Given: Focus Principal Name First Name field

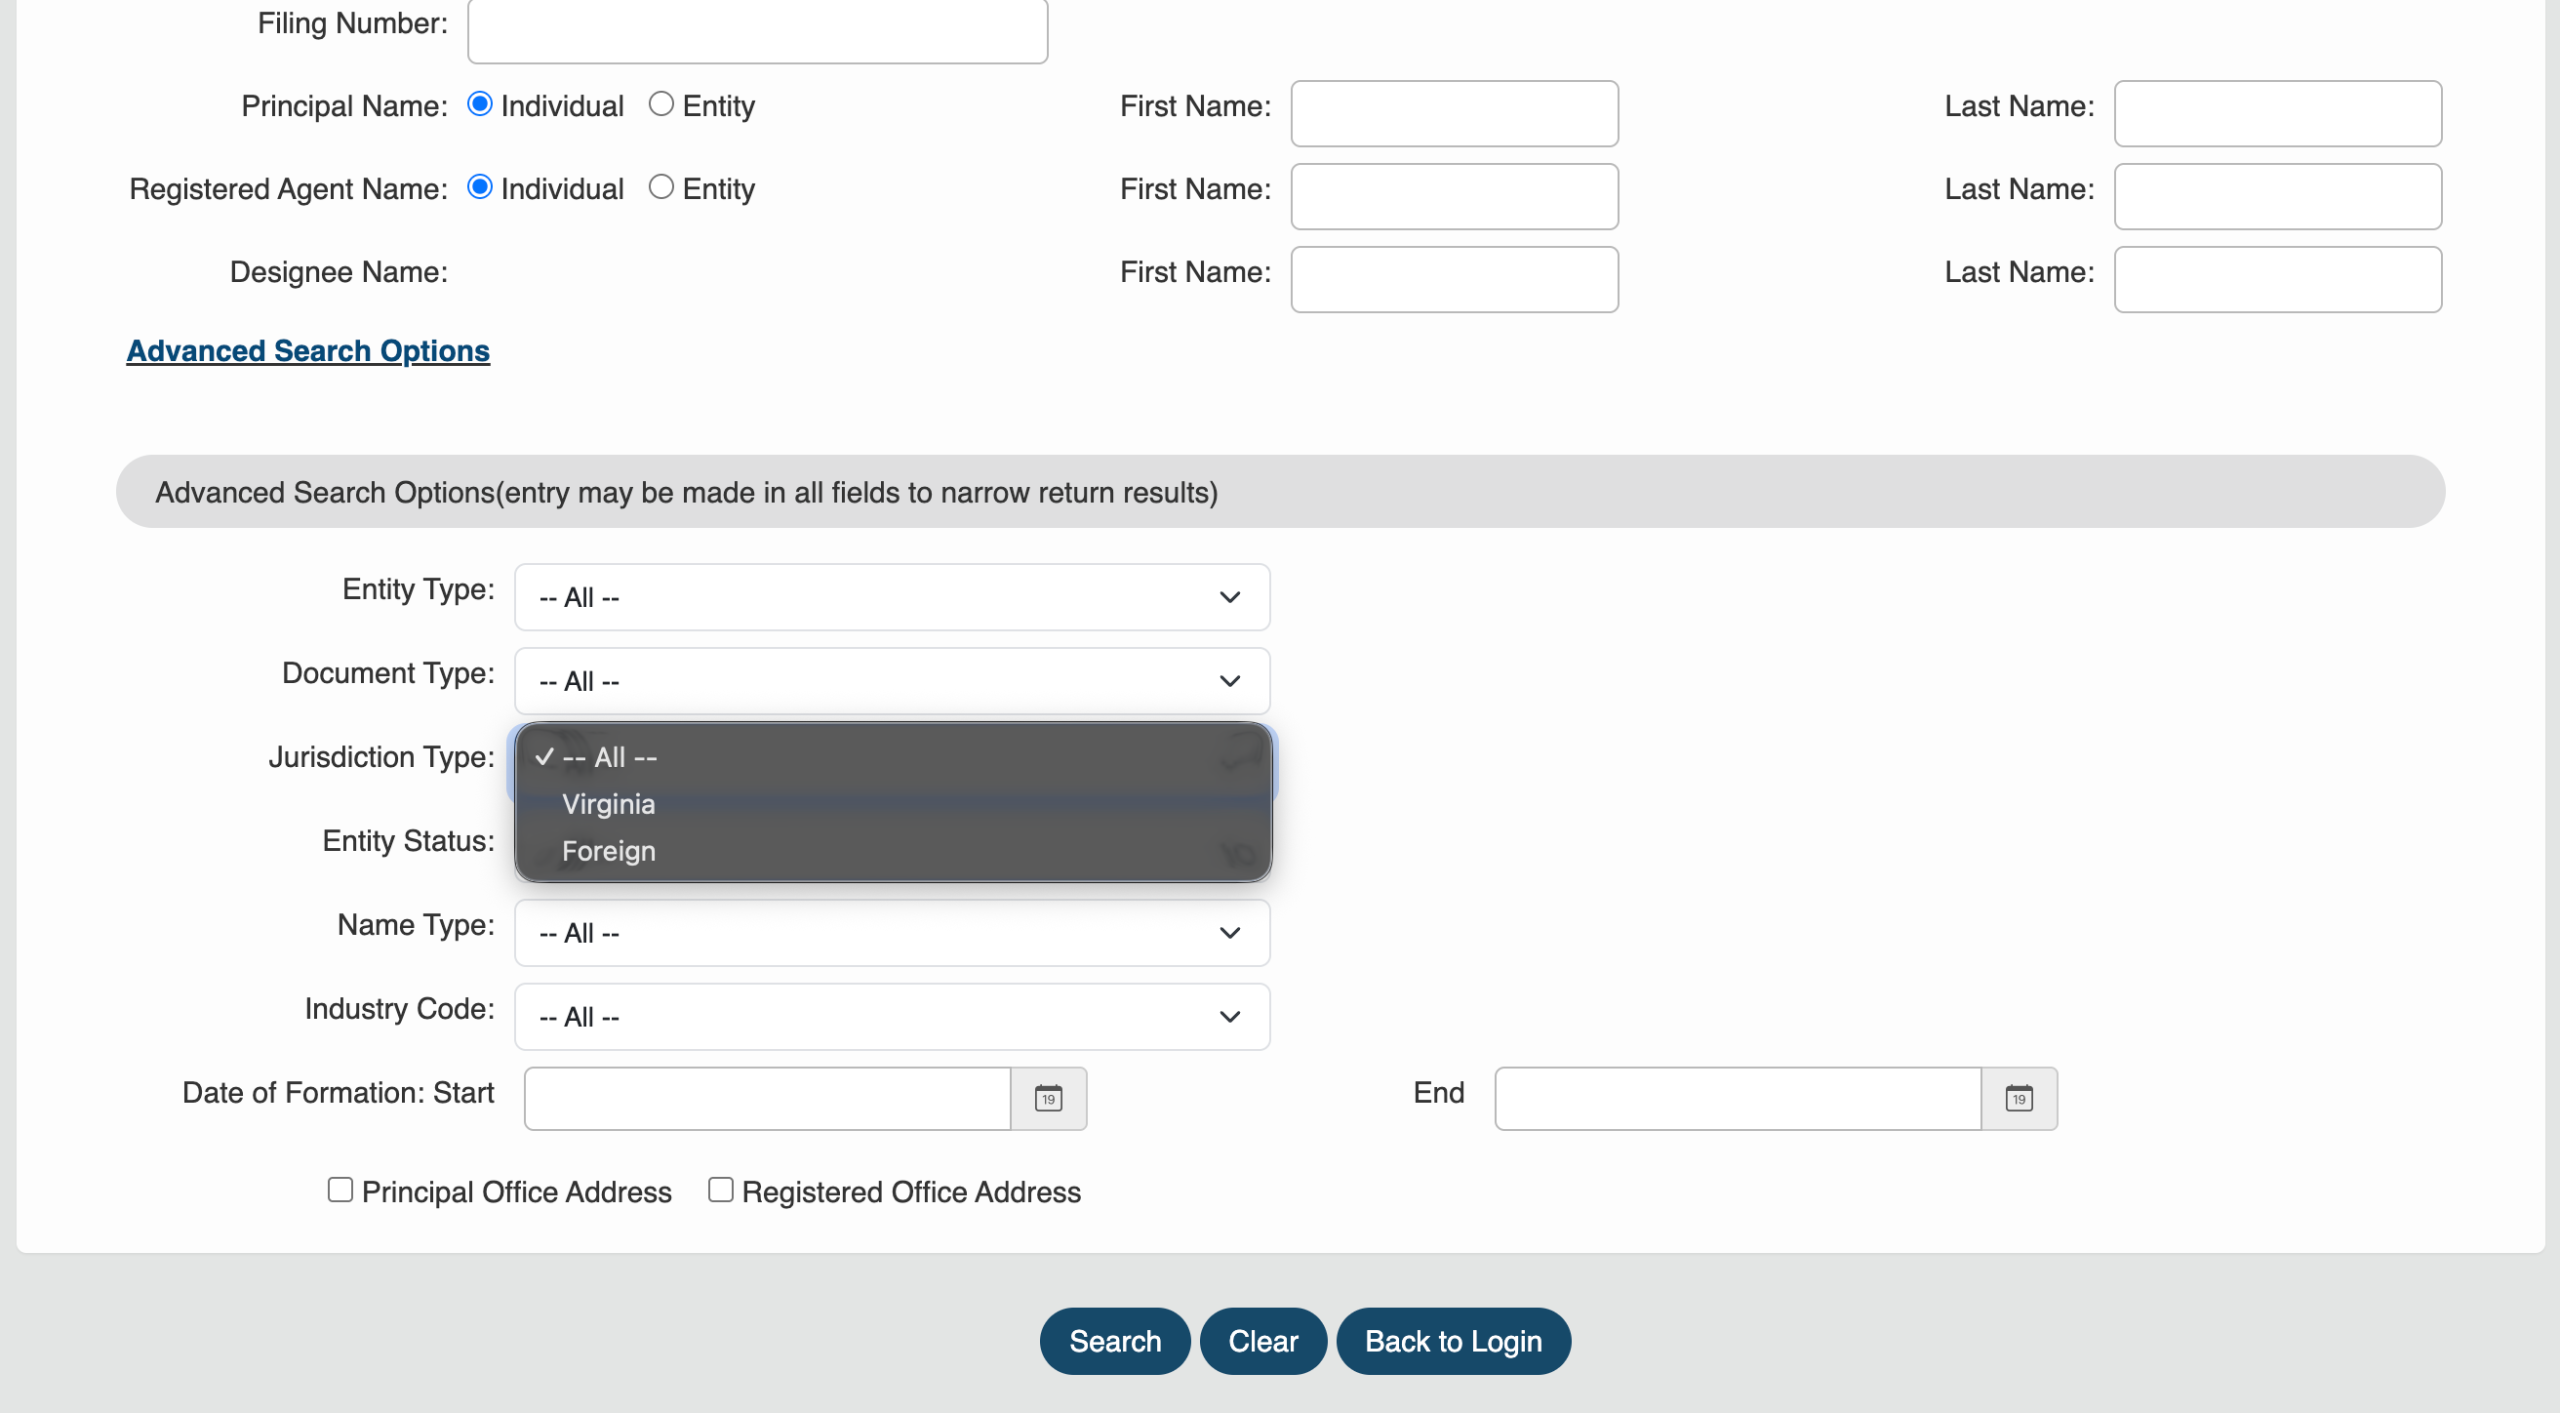Looking at the screenshot, I should click(1454, 114).
